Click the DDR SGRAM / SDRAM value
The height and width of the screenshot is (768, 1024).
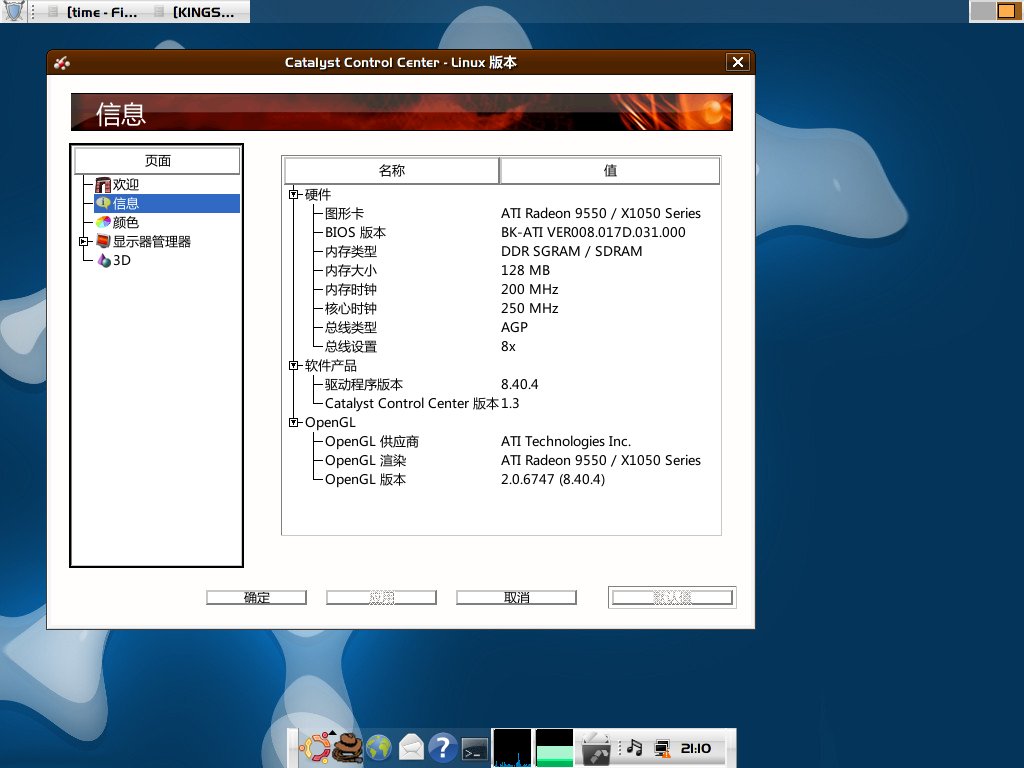pos(571,251)
